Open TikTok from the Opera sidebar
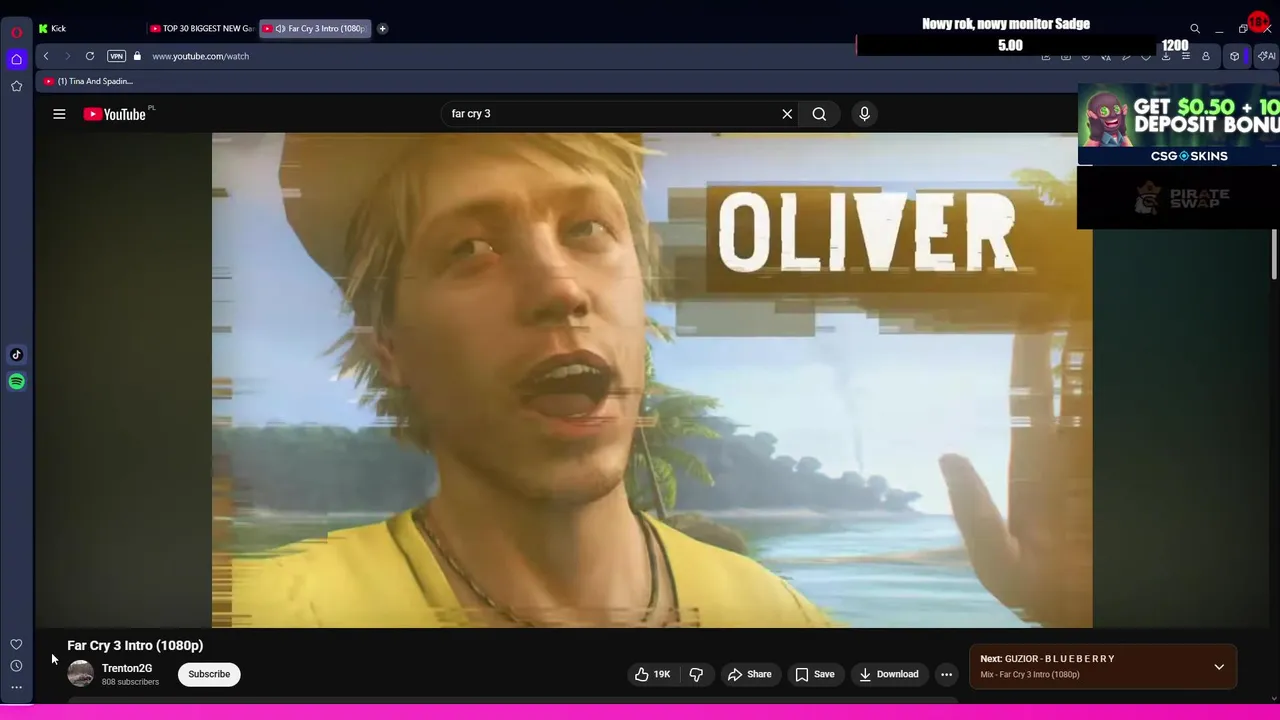The width and height of the screenshot is (1280, 720). (x=16, y=354)
